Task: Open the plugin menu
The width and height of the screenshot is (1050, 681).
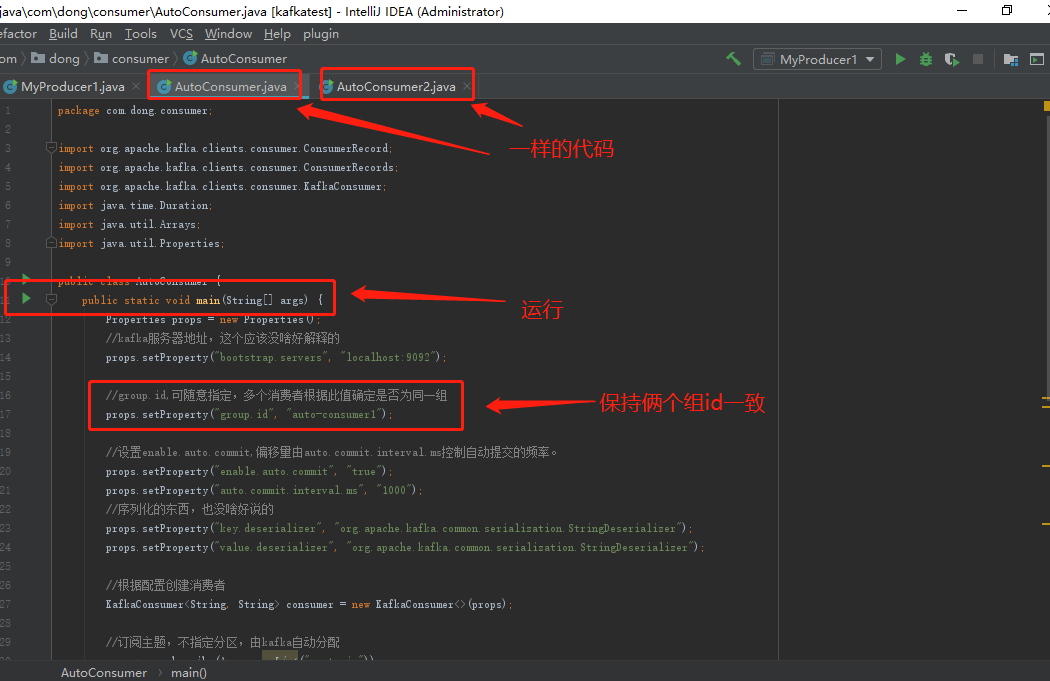Action: point(321,33)
